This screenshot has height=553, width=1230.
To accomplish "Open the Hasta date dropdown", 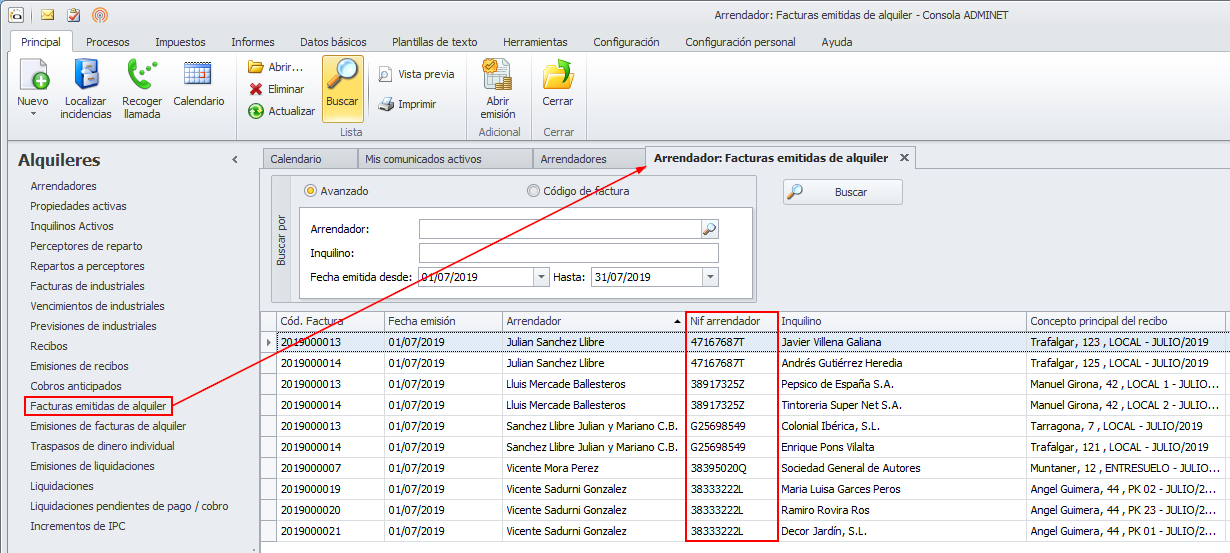I will click(x=710, y=277).
